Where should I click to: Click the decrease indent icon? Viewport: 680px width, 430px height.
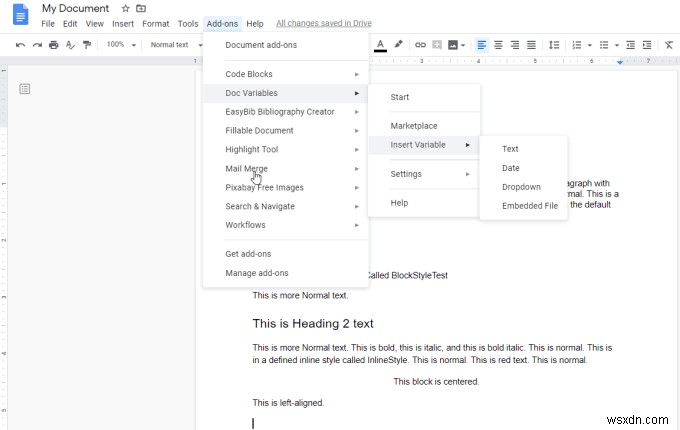pos(631,45)
